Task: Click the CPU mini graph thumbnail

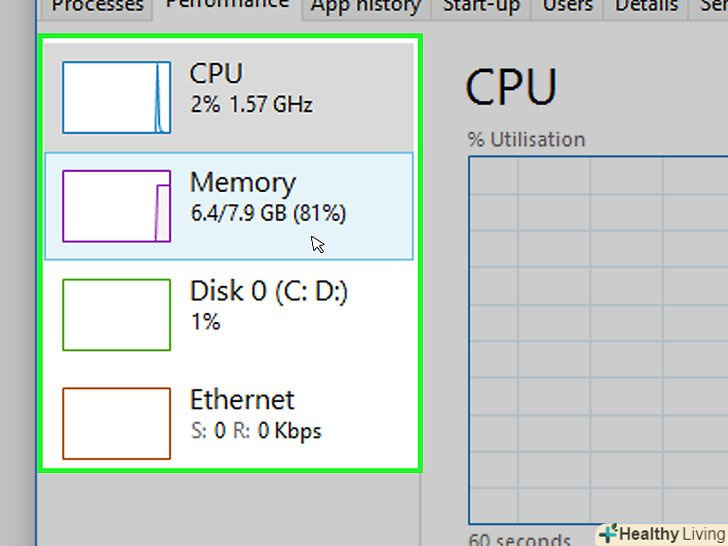Action: point(116,97)
